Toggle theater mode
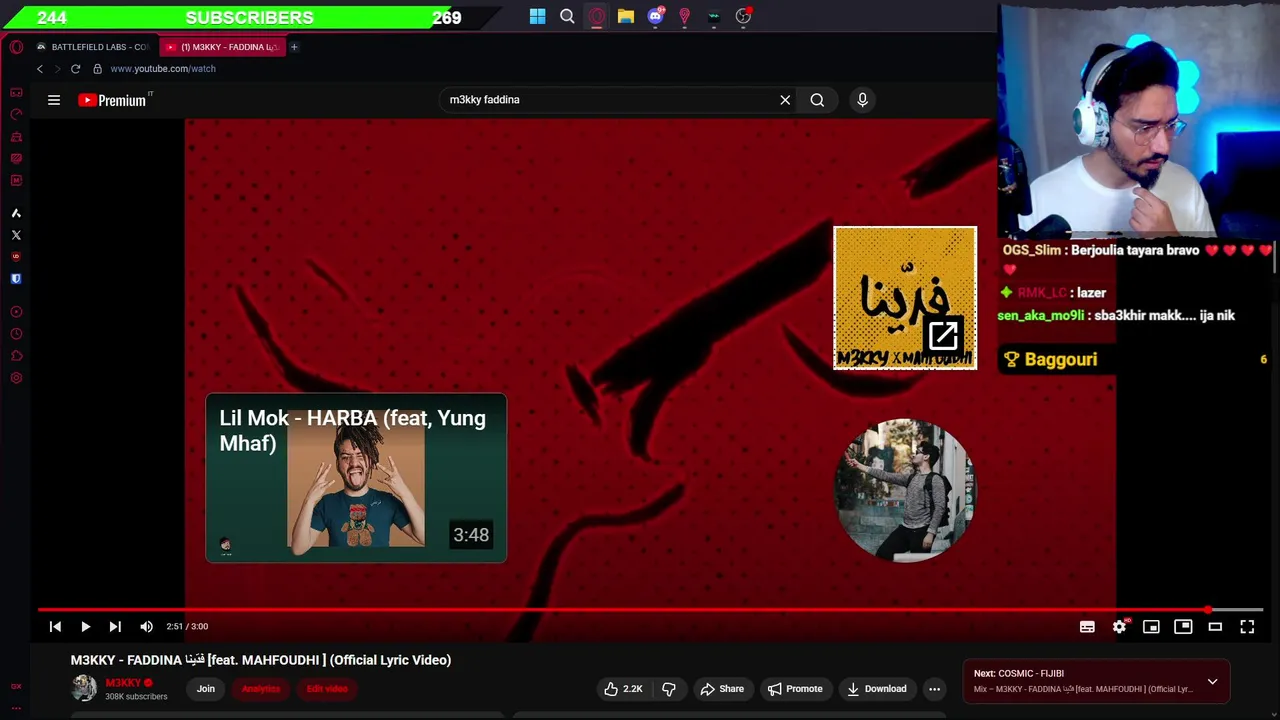This screenshot has height=720, width=1280. pyautogui.click(x=1215, y=627)
